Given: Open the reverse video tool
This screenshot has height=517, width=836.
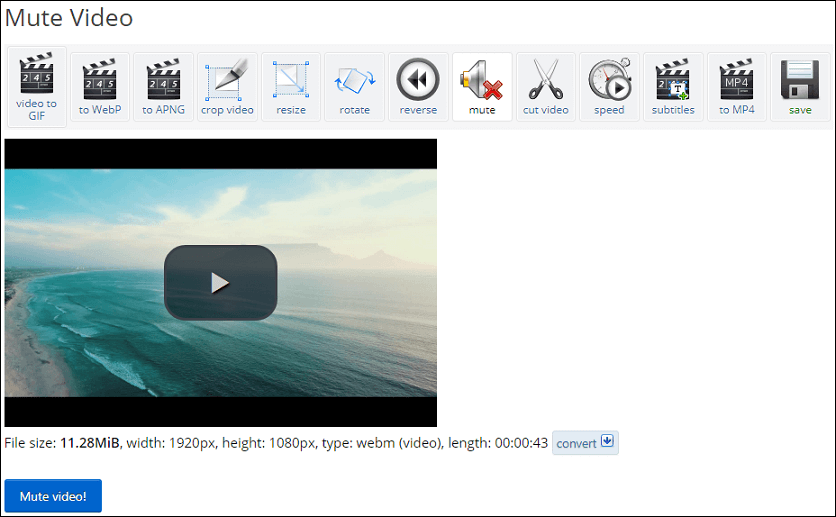Looking at the screenshot, I should (418, 87).
